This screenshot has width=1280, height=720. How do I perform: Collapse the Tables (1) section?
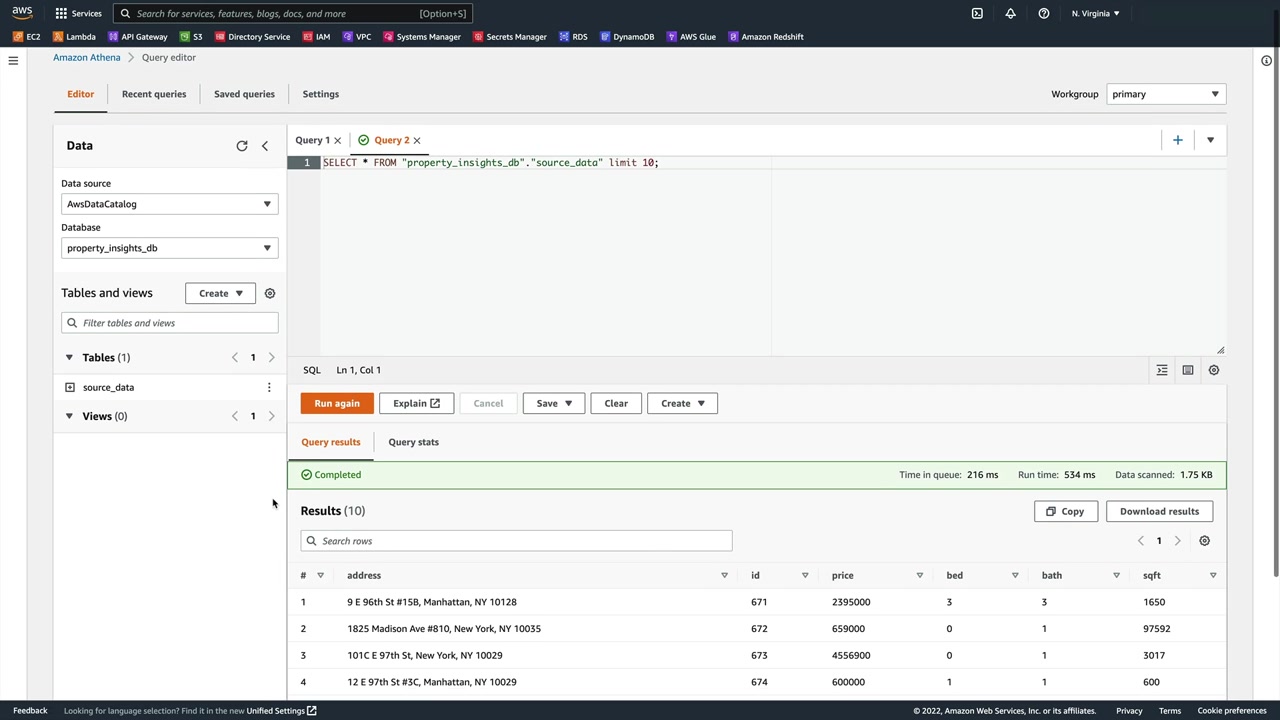point(69,357)
